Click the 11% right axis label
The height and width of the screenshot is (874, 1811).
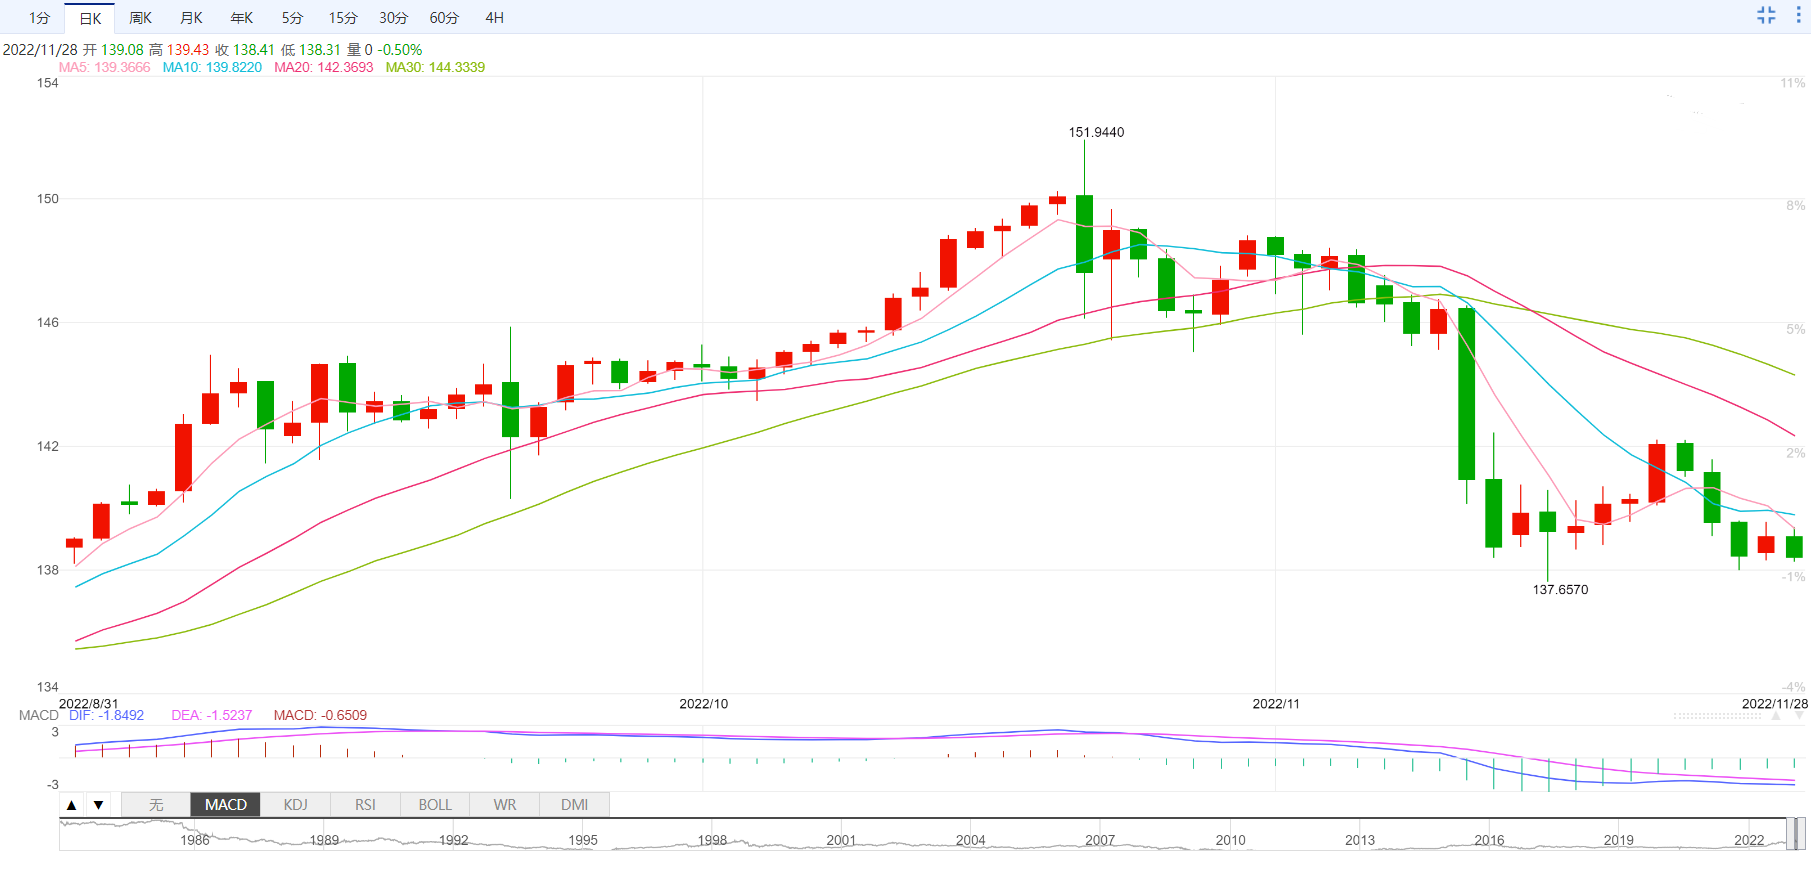click(x=1793, y=83)
